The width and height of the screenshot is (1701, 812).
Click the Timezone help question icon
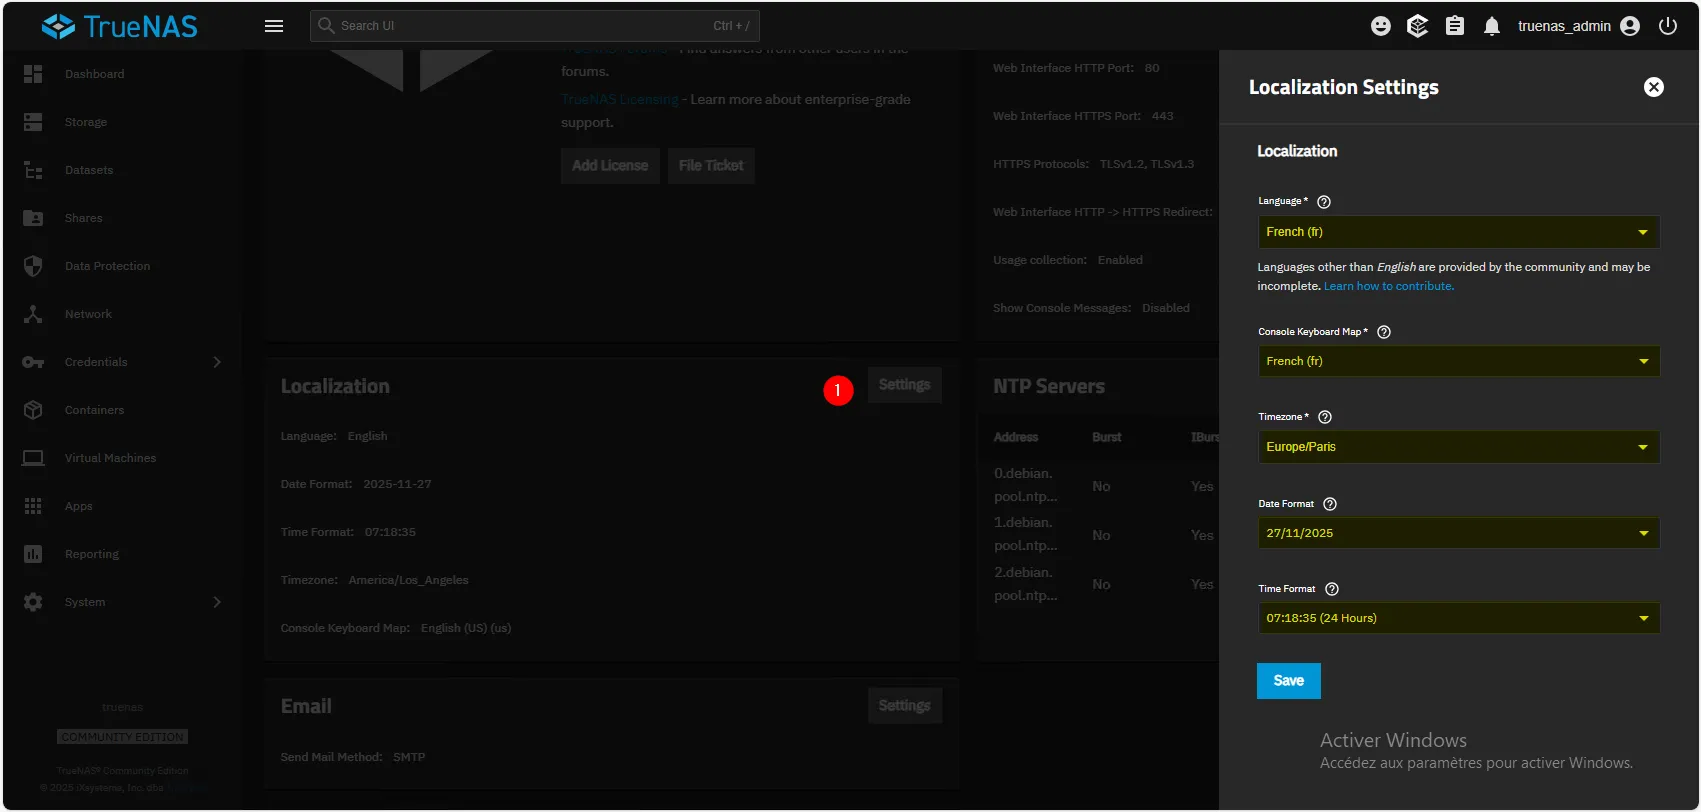click(x=1325, y=417)
